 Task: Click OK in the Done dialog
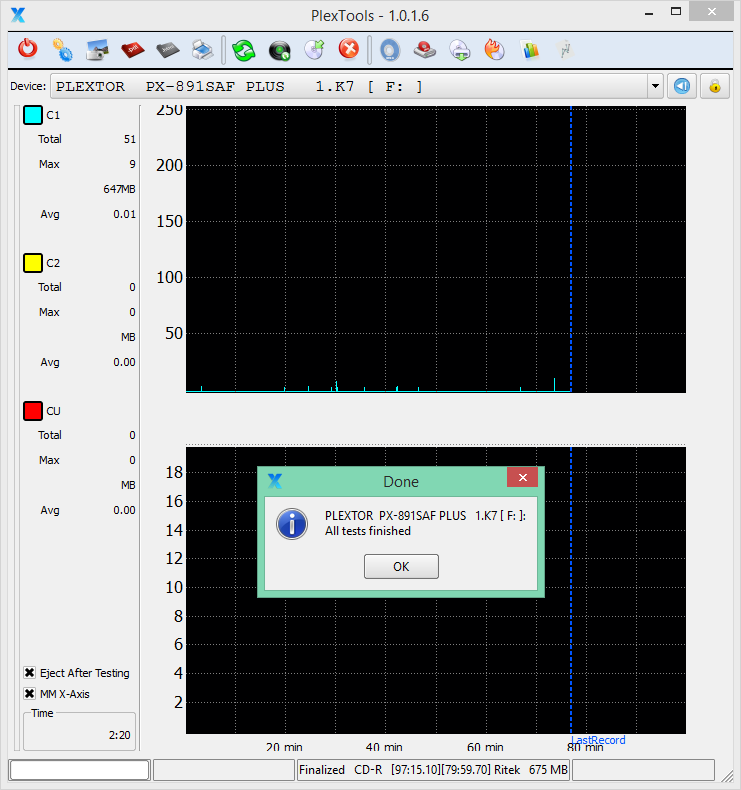tap(401, 566)
